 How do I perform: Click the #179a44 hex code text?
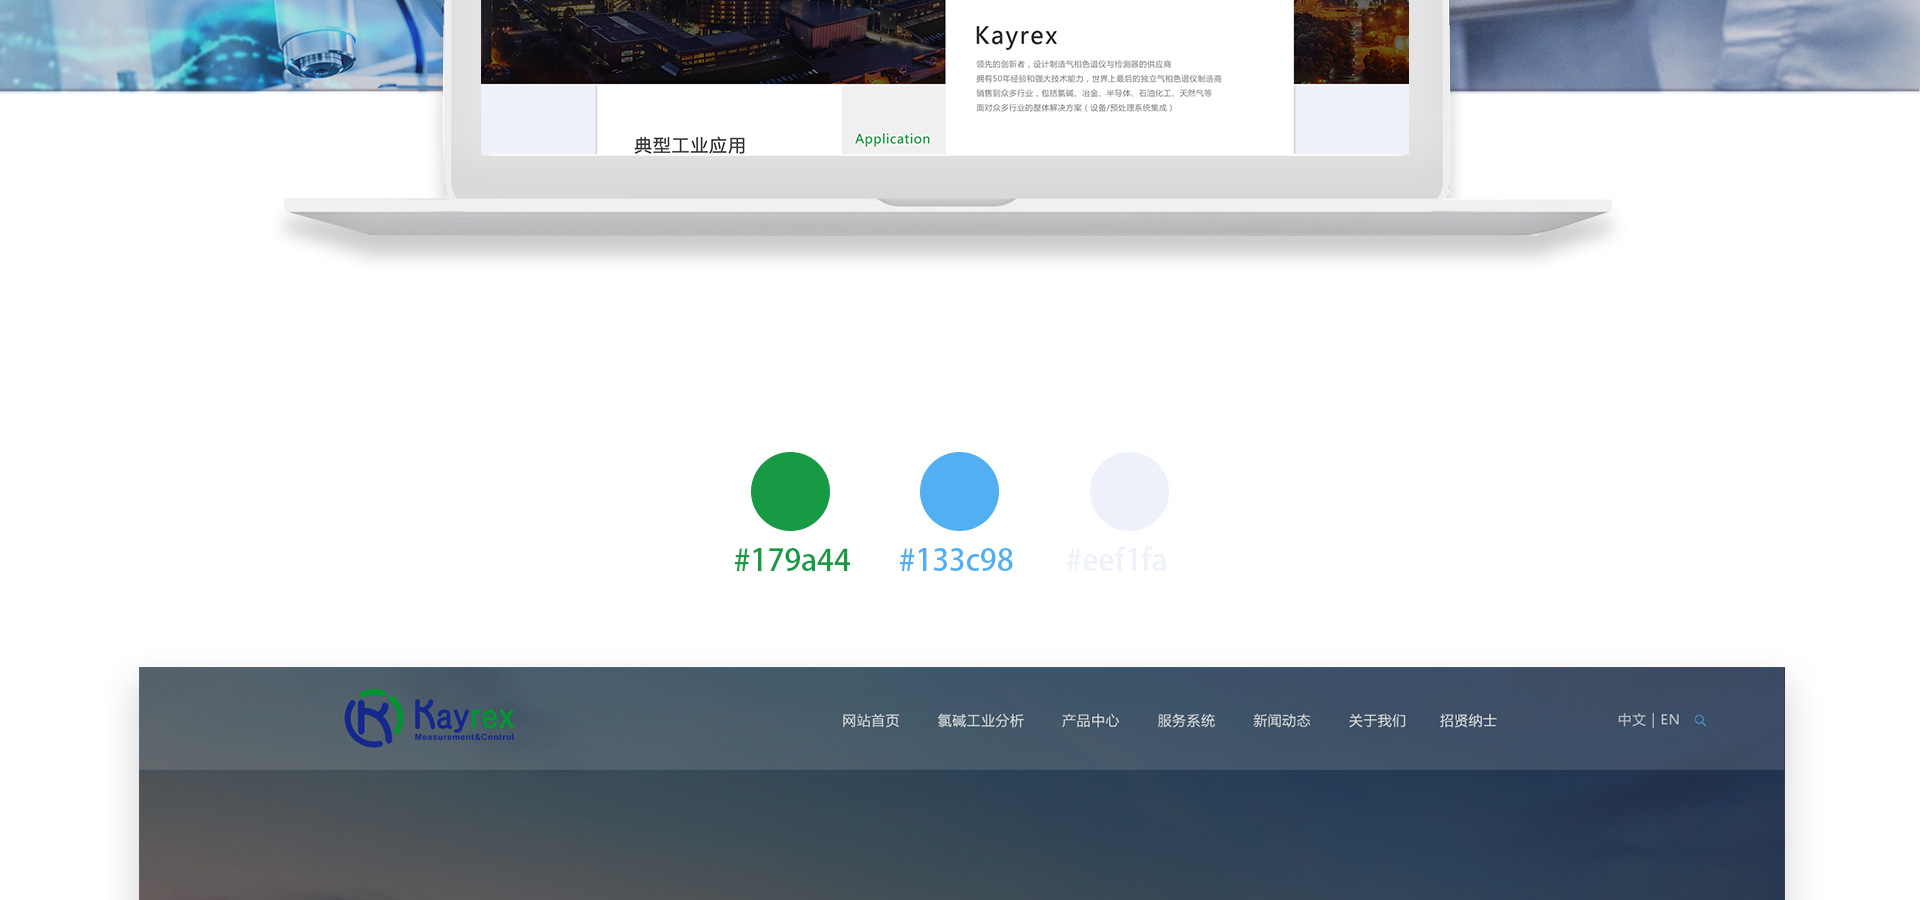(x=792, y=560)
